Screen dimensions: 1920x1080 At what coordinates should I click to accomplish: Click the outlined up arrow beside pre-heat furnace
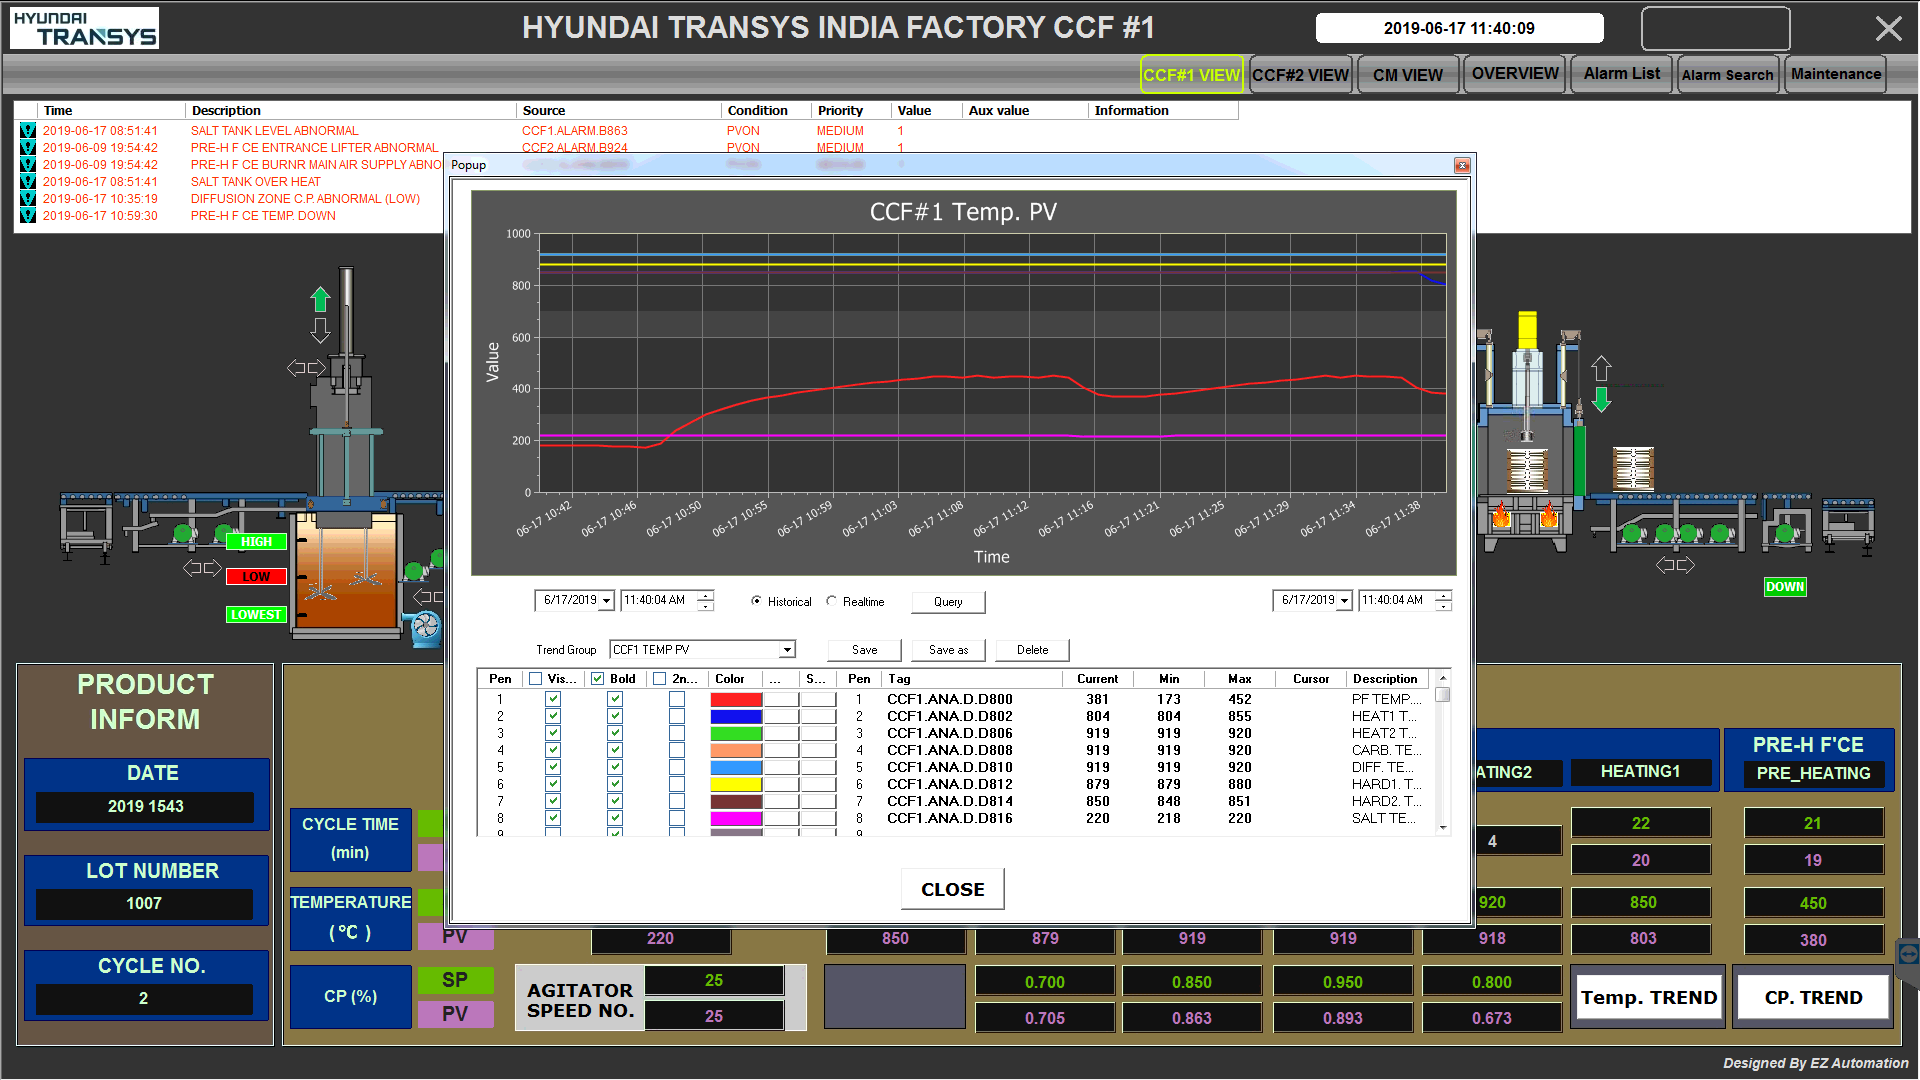[1601, 368]
